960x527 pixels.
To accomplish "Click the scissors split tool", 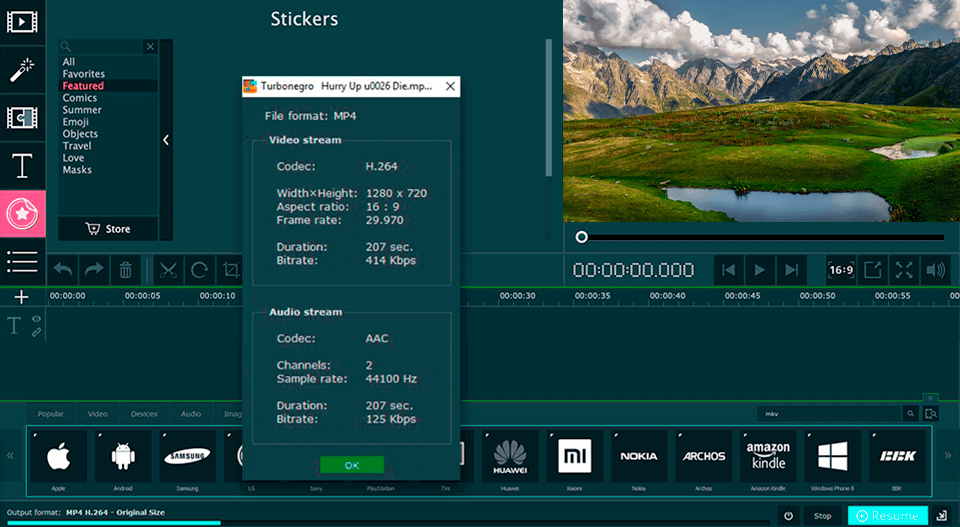I will pyautogui.click(x=168, y=270).
